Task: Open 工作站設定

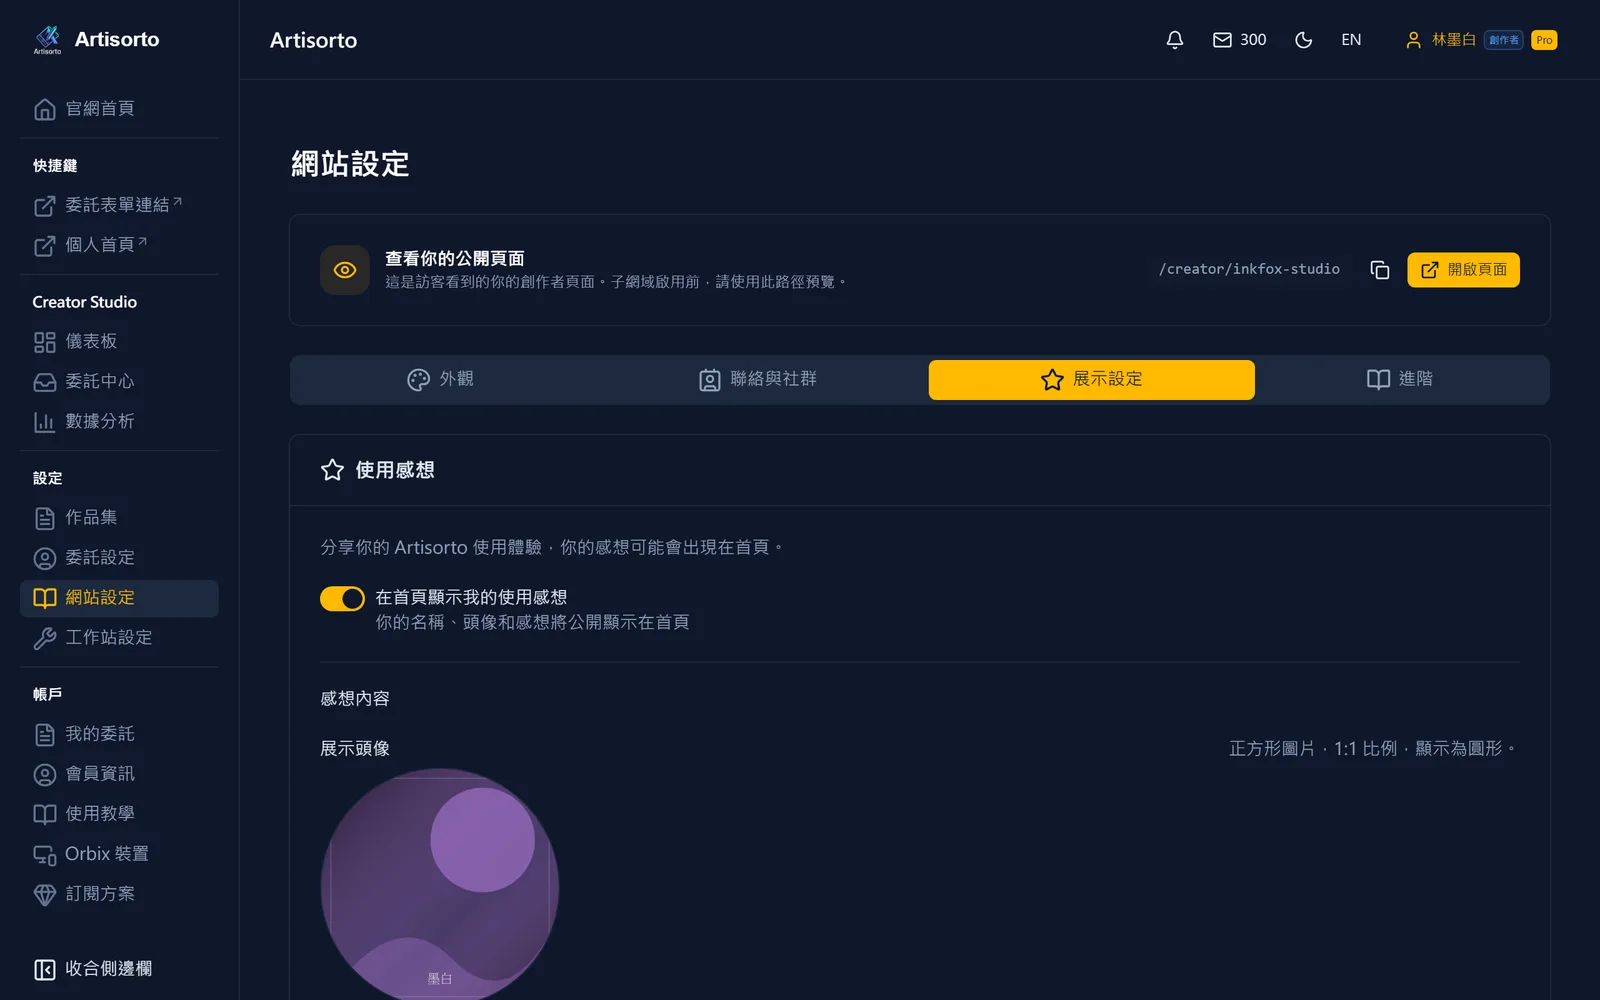Action: point(119,638)
